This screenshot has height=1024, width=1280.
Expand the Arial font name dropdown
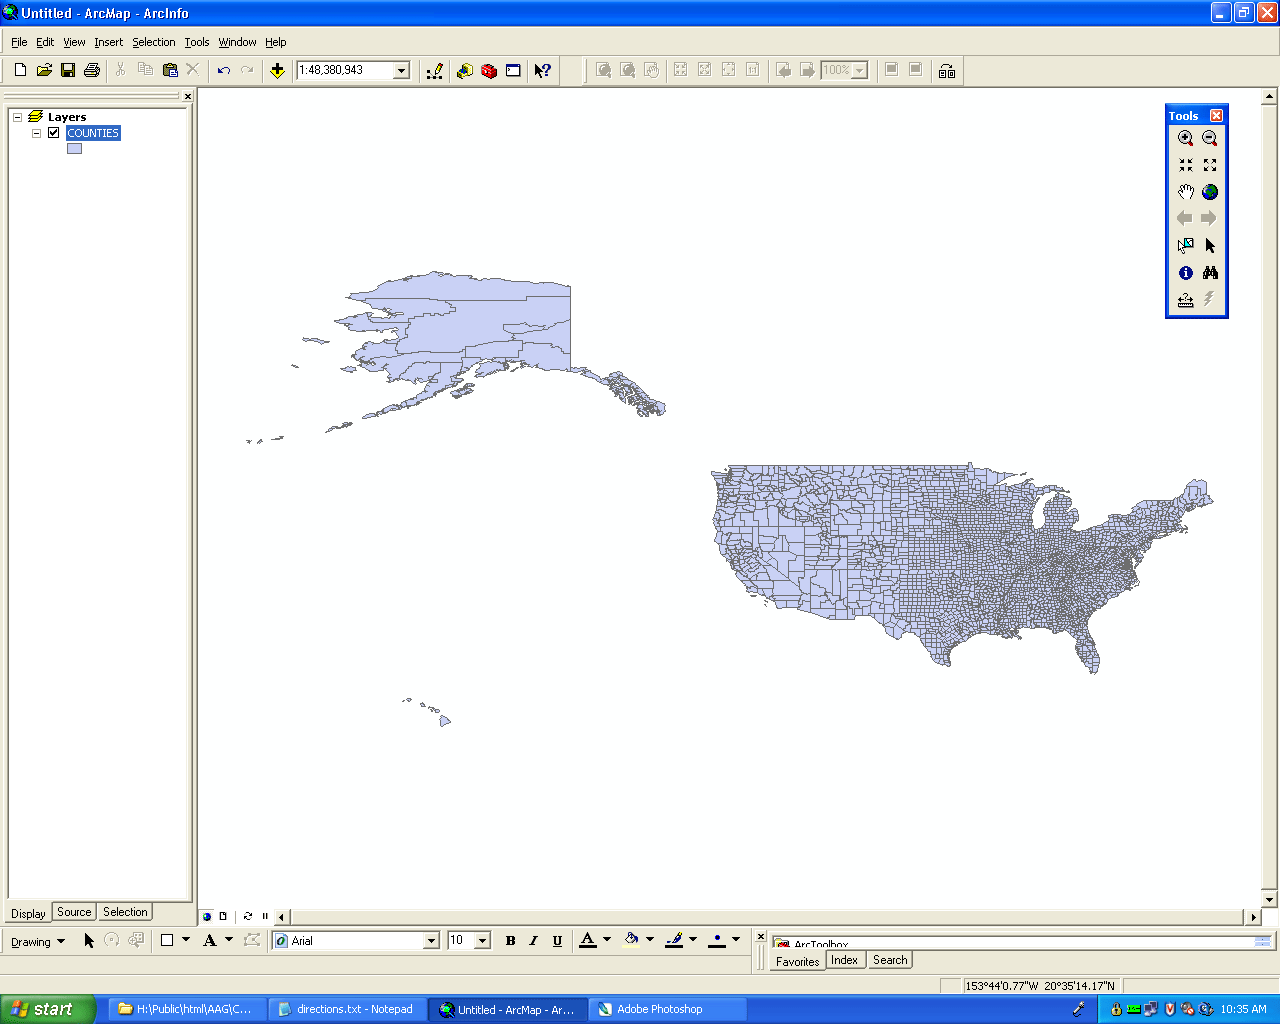click(431, 941)
